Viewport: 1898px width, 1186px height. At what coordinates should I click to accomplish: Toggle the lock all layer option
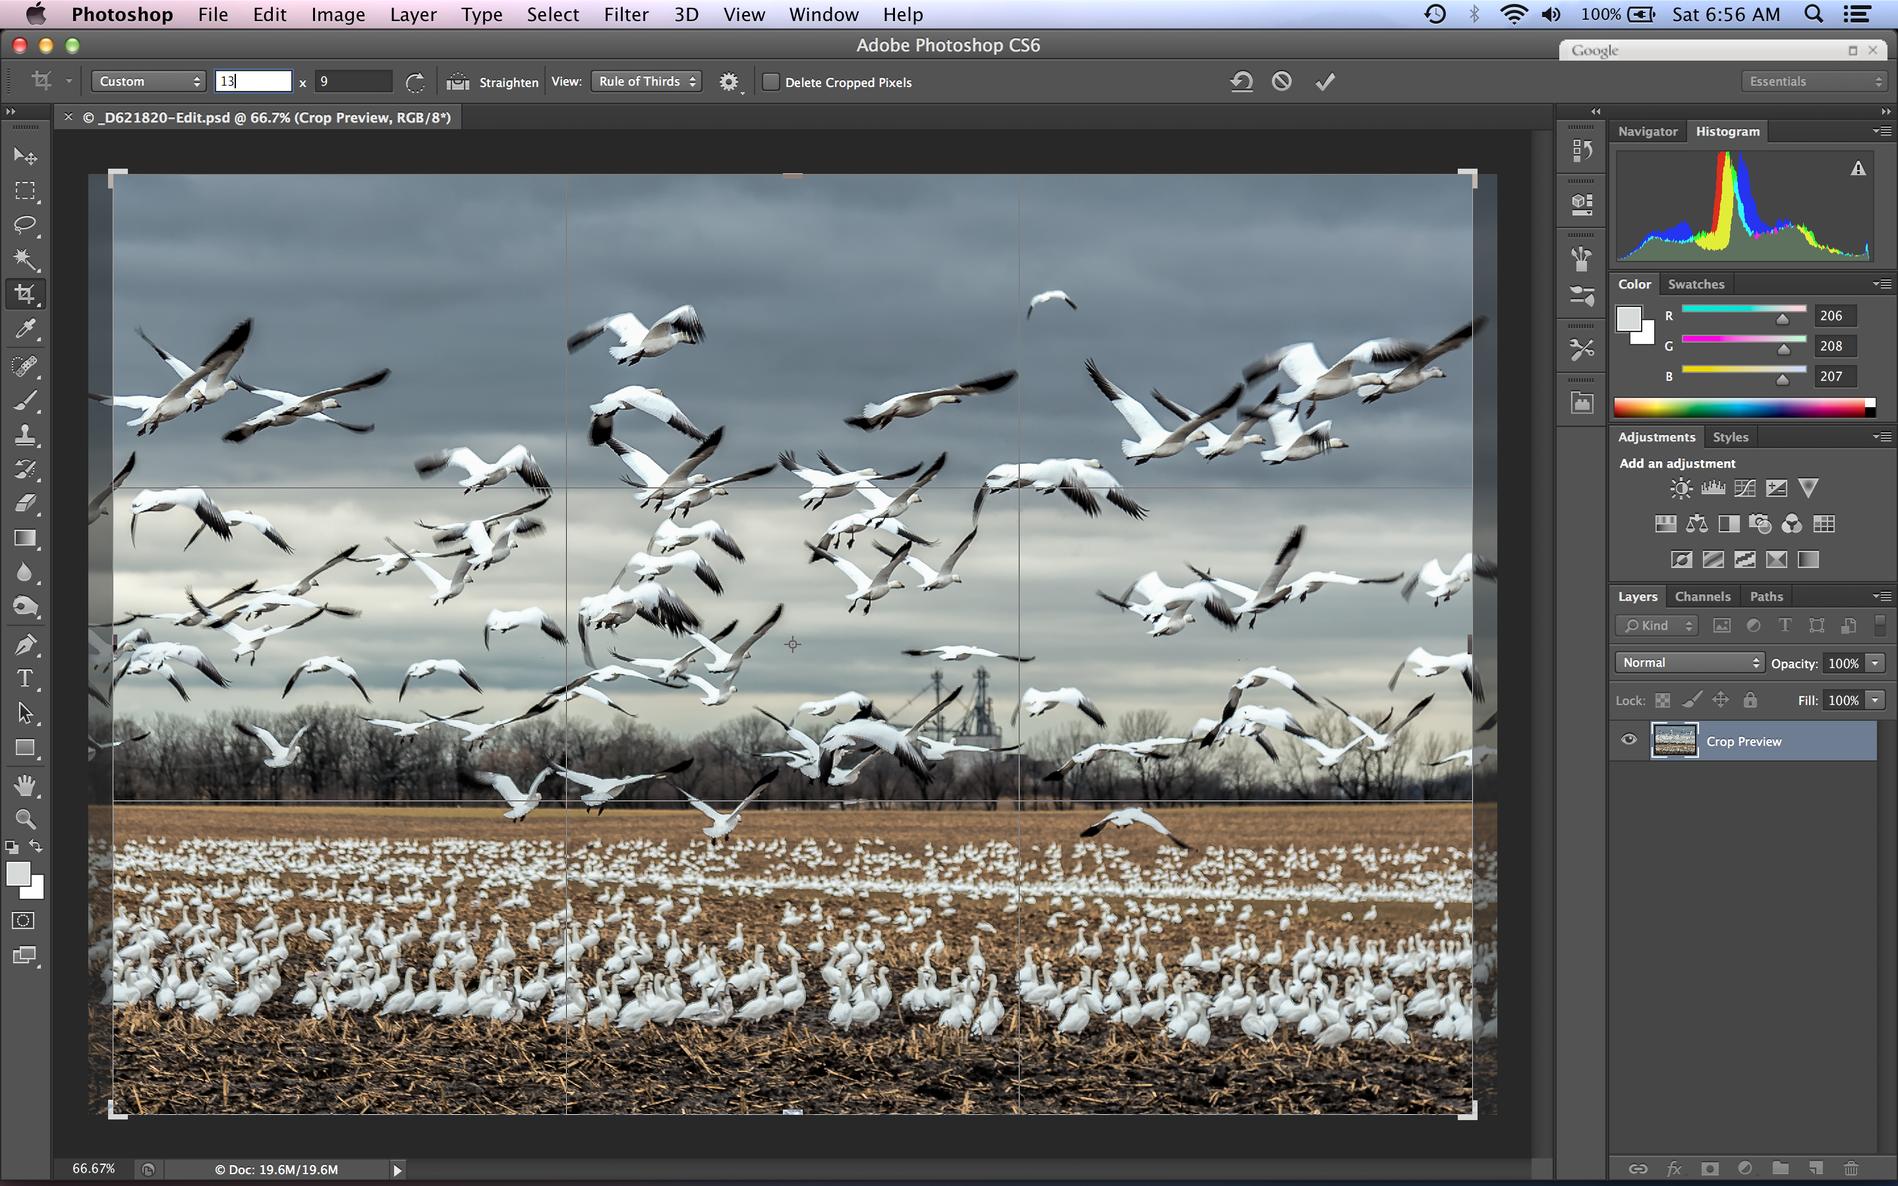(x=1750, y=700)
